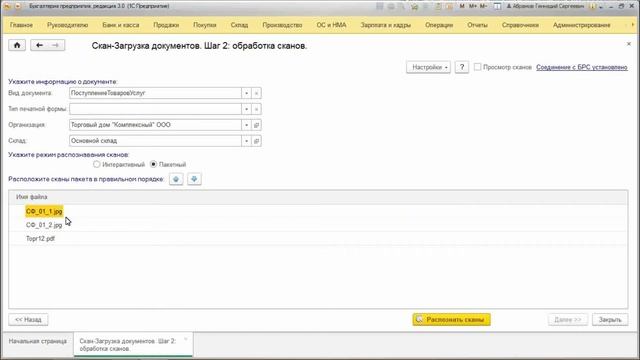
Task: Click the Распознать сканы button
Action: click(451, 320)
